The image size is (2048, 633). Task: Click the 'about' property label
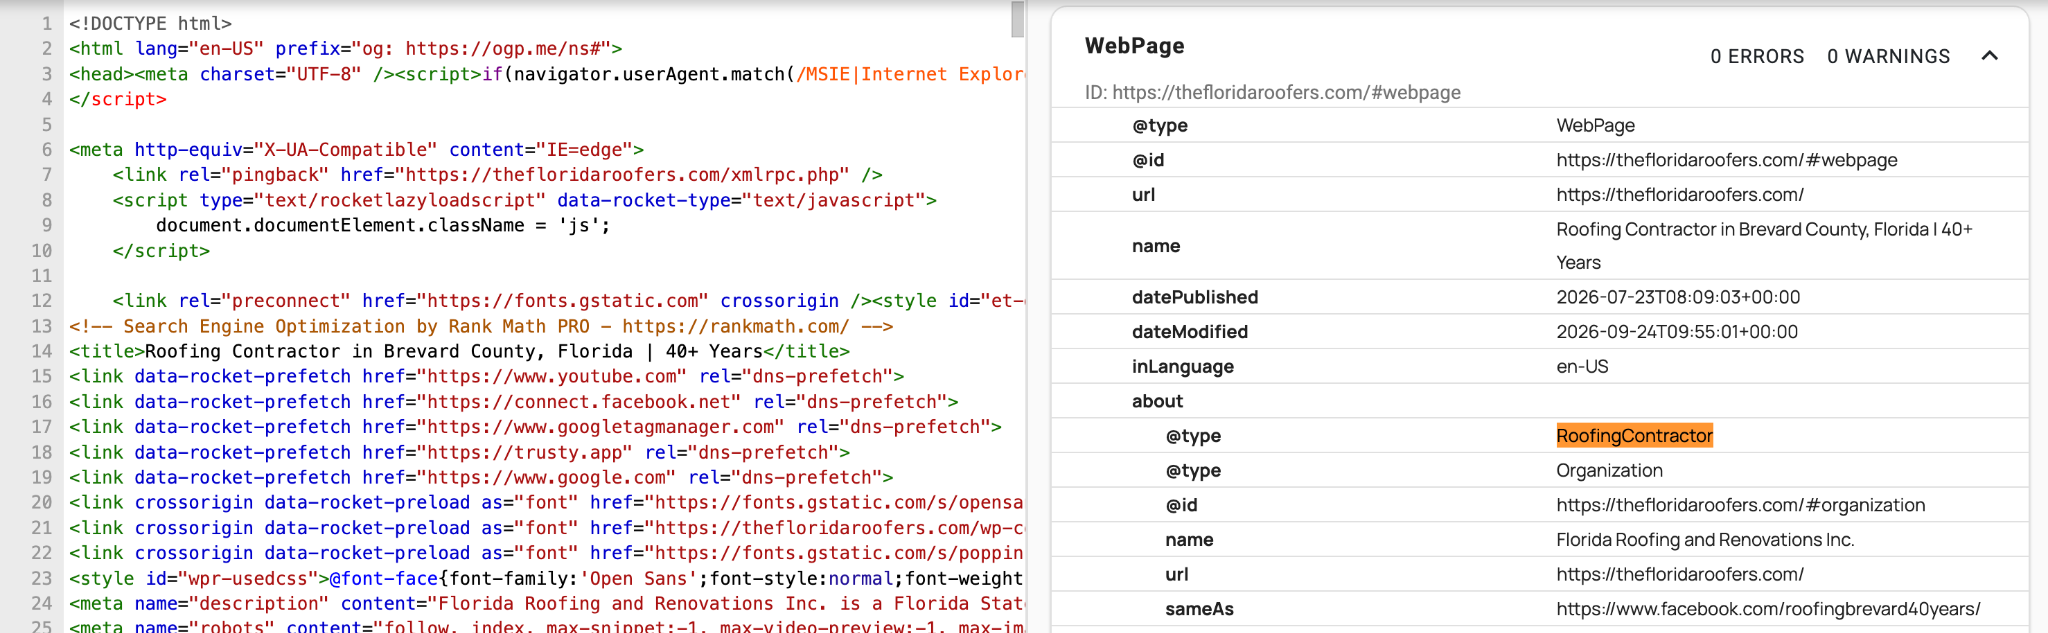[x=1157, y=401]
